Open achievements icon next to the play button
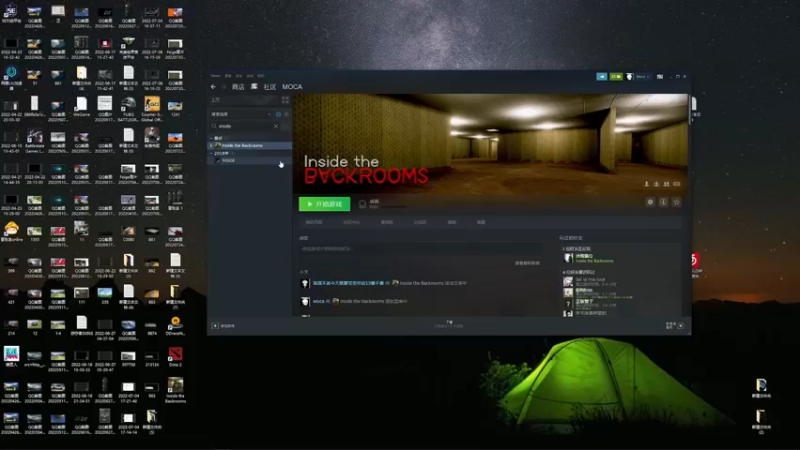The image size is (800, 450). [362, 204]
